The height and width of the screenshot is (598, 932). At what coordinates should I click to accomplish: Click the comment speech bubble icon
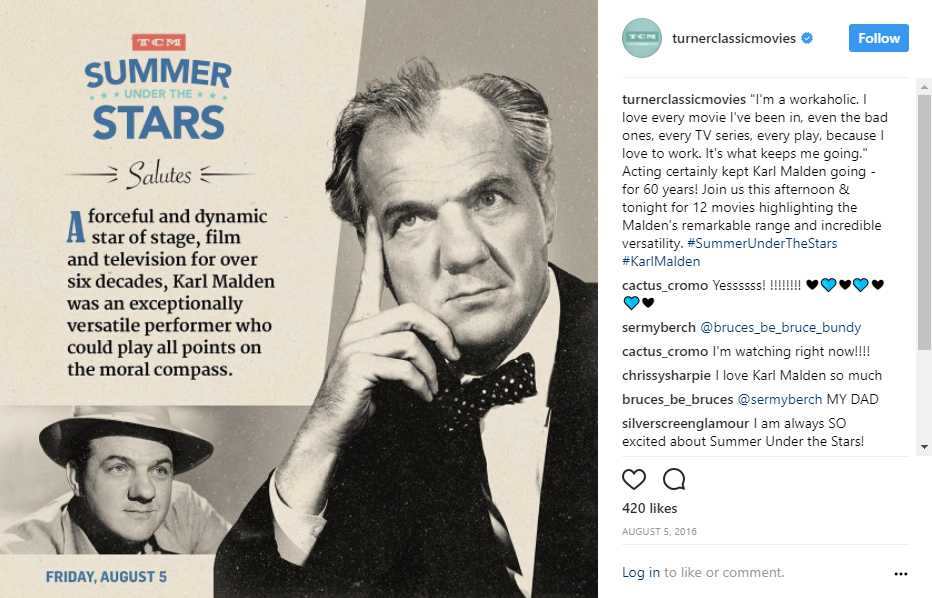click(674, 479)
